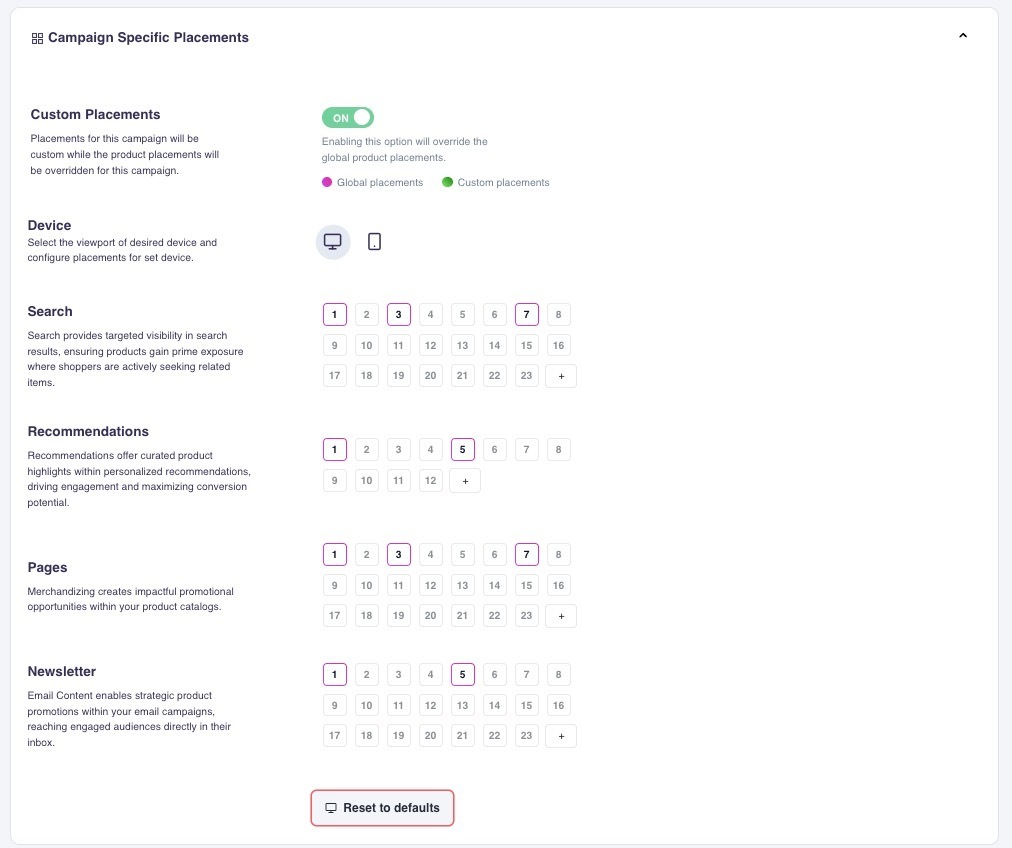Select Search placement slot 12
This screenshot has width=1012, height=848.
(x=431, y=346)
